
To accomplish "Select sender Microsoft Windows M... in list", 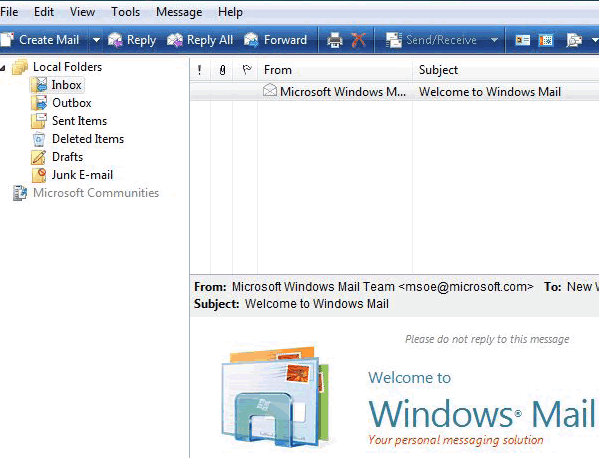I will click(x=343, y=92).
